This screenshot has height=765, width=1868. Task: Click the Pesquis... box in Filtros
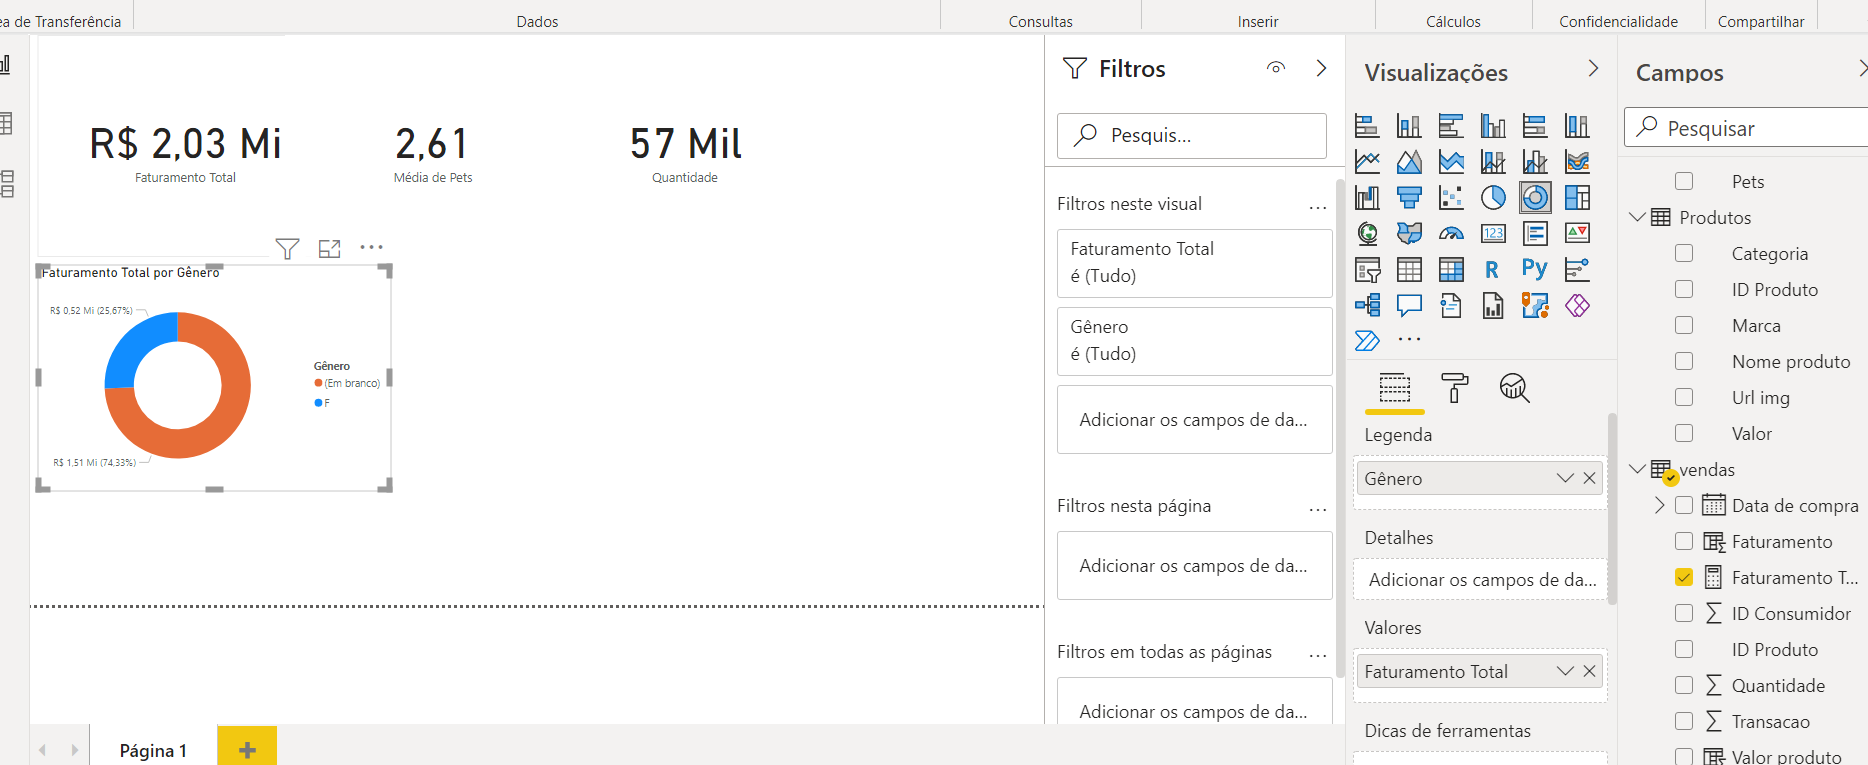(x=1192, y=135)
